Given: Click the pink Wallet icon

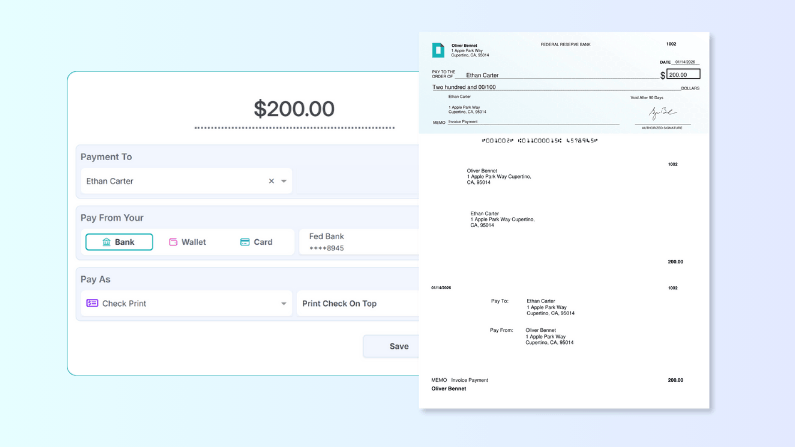Looking at the screenshot, I should (x=173, y=242).
